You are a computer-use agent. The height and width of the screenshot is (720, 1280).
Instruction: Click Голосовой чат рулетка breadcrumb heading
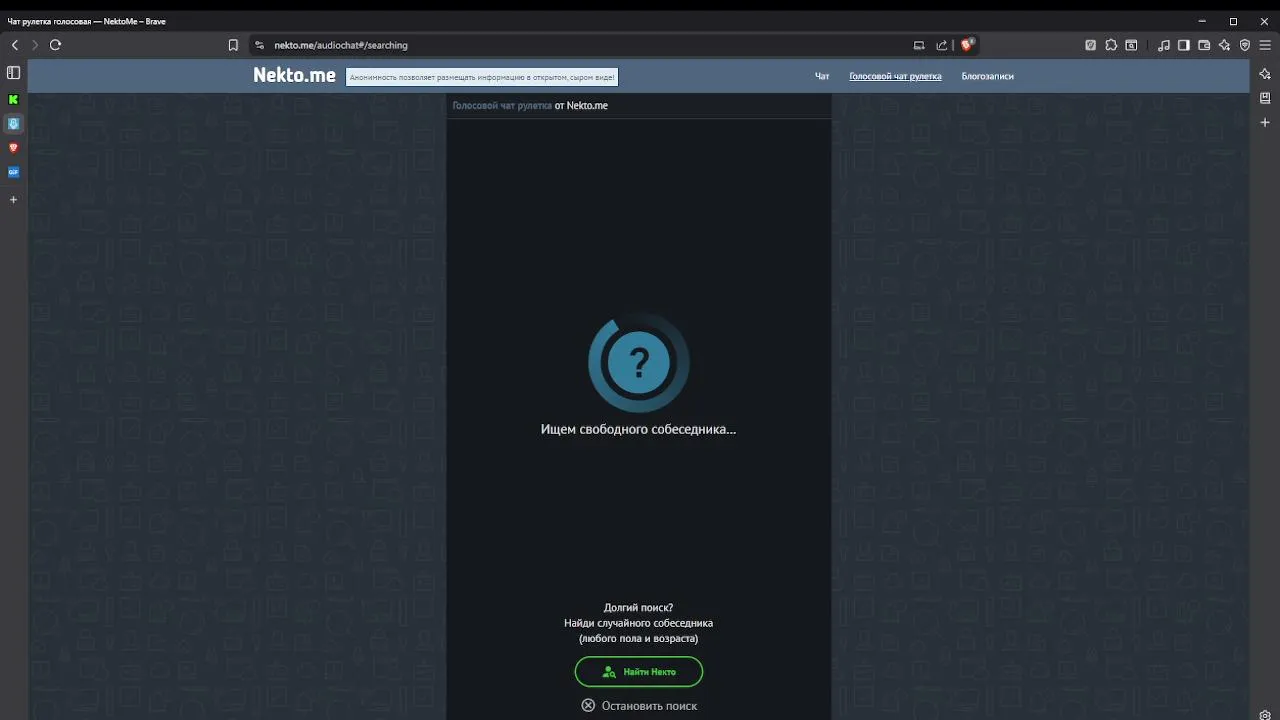(x=501, y=105)
